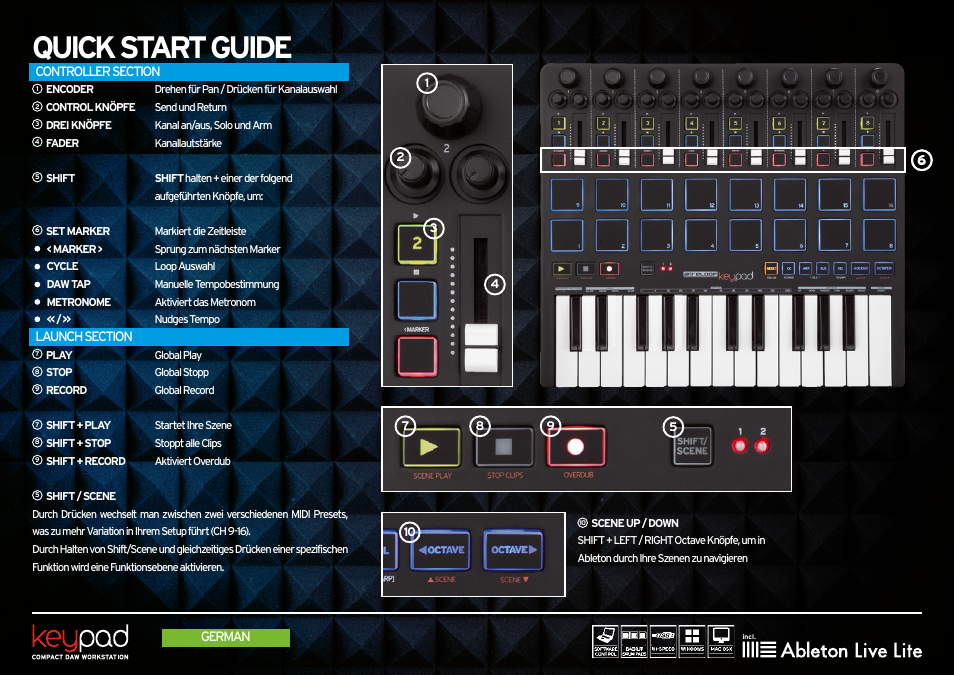Click the red Marker button in channel strip closeup
The height and width of the screenshot is (675, 954).
click(x=417, y=356)
